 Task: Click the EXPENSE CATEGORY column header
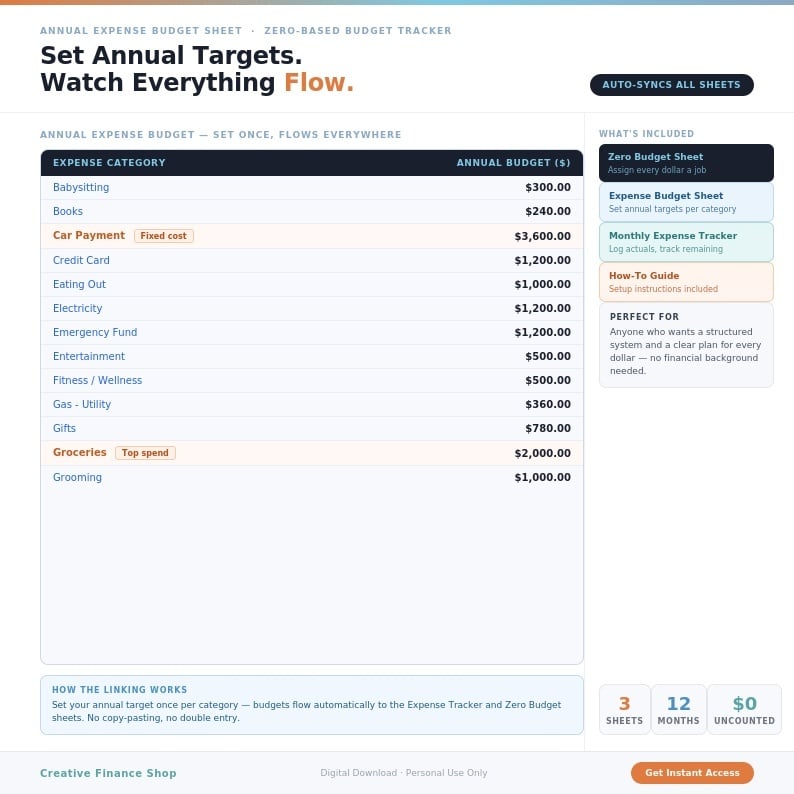coord(109,163)
